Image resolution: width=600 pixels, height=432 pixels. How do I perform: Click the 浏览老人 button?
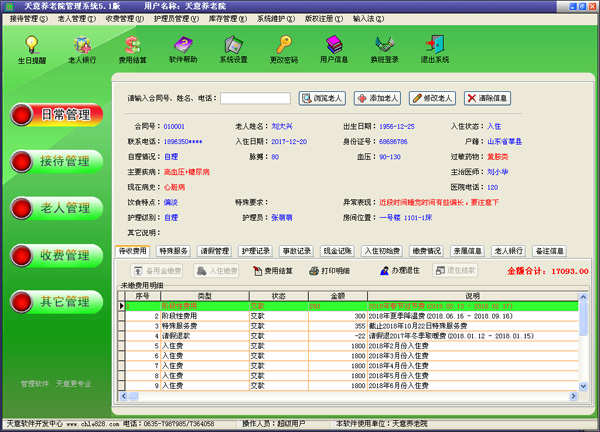click(322, 98)
